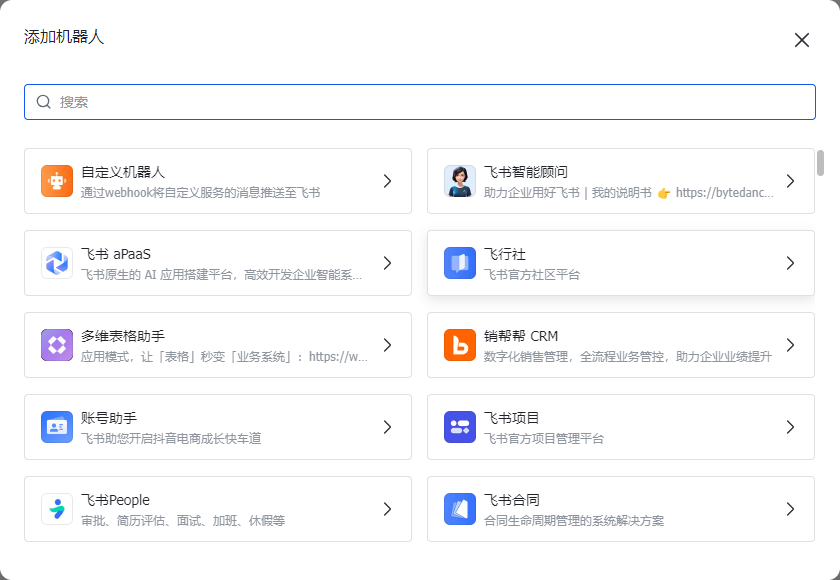Click the purple 多维表格助手 icon
The height and width of the screenshot is (580, 840).
pyautogui.click(x=57, y=345)
